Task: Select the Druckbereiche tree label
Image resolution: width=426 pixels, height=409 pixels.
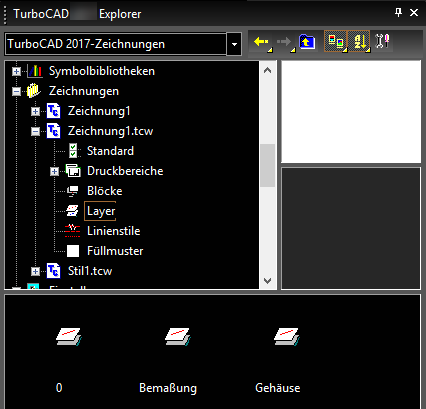Action: coord(125,171)
